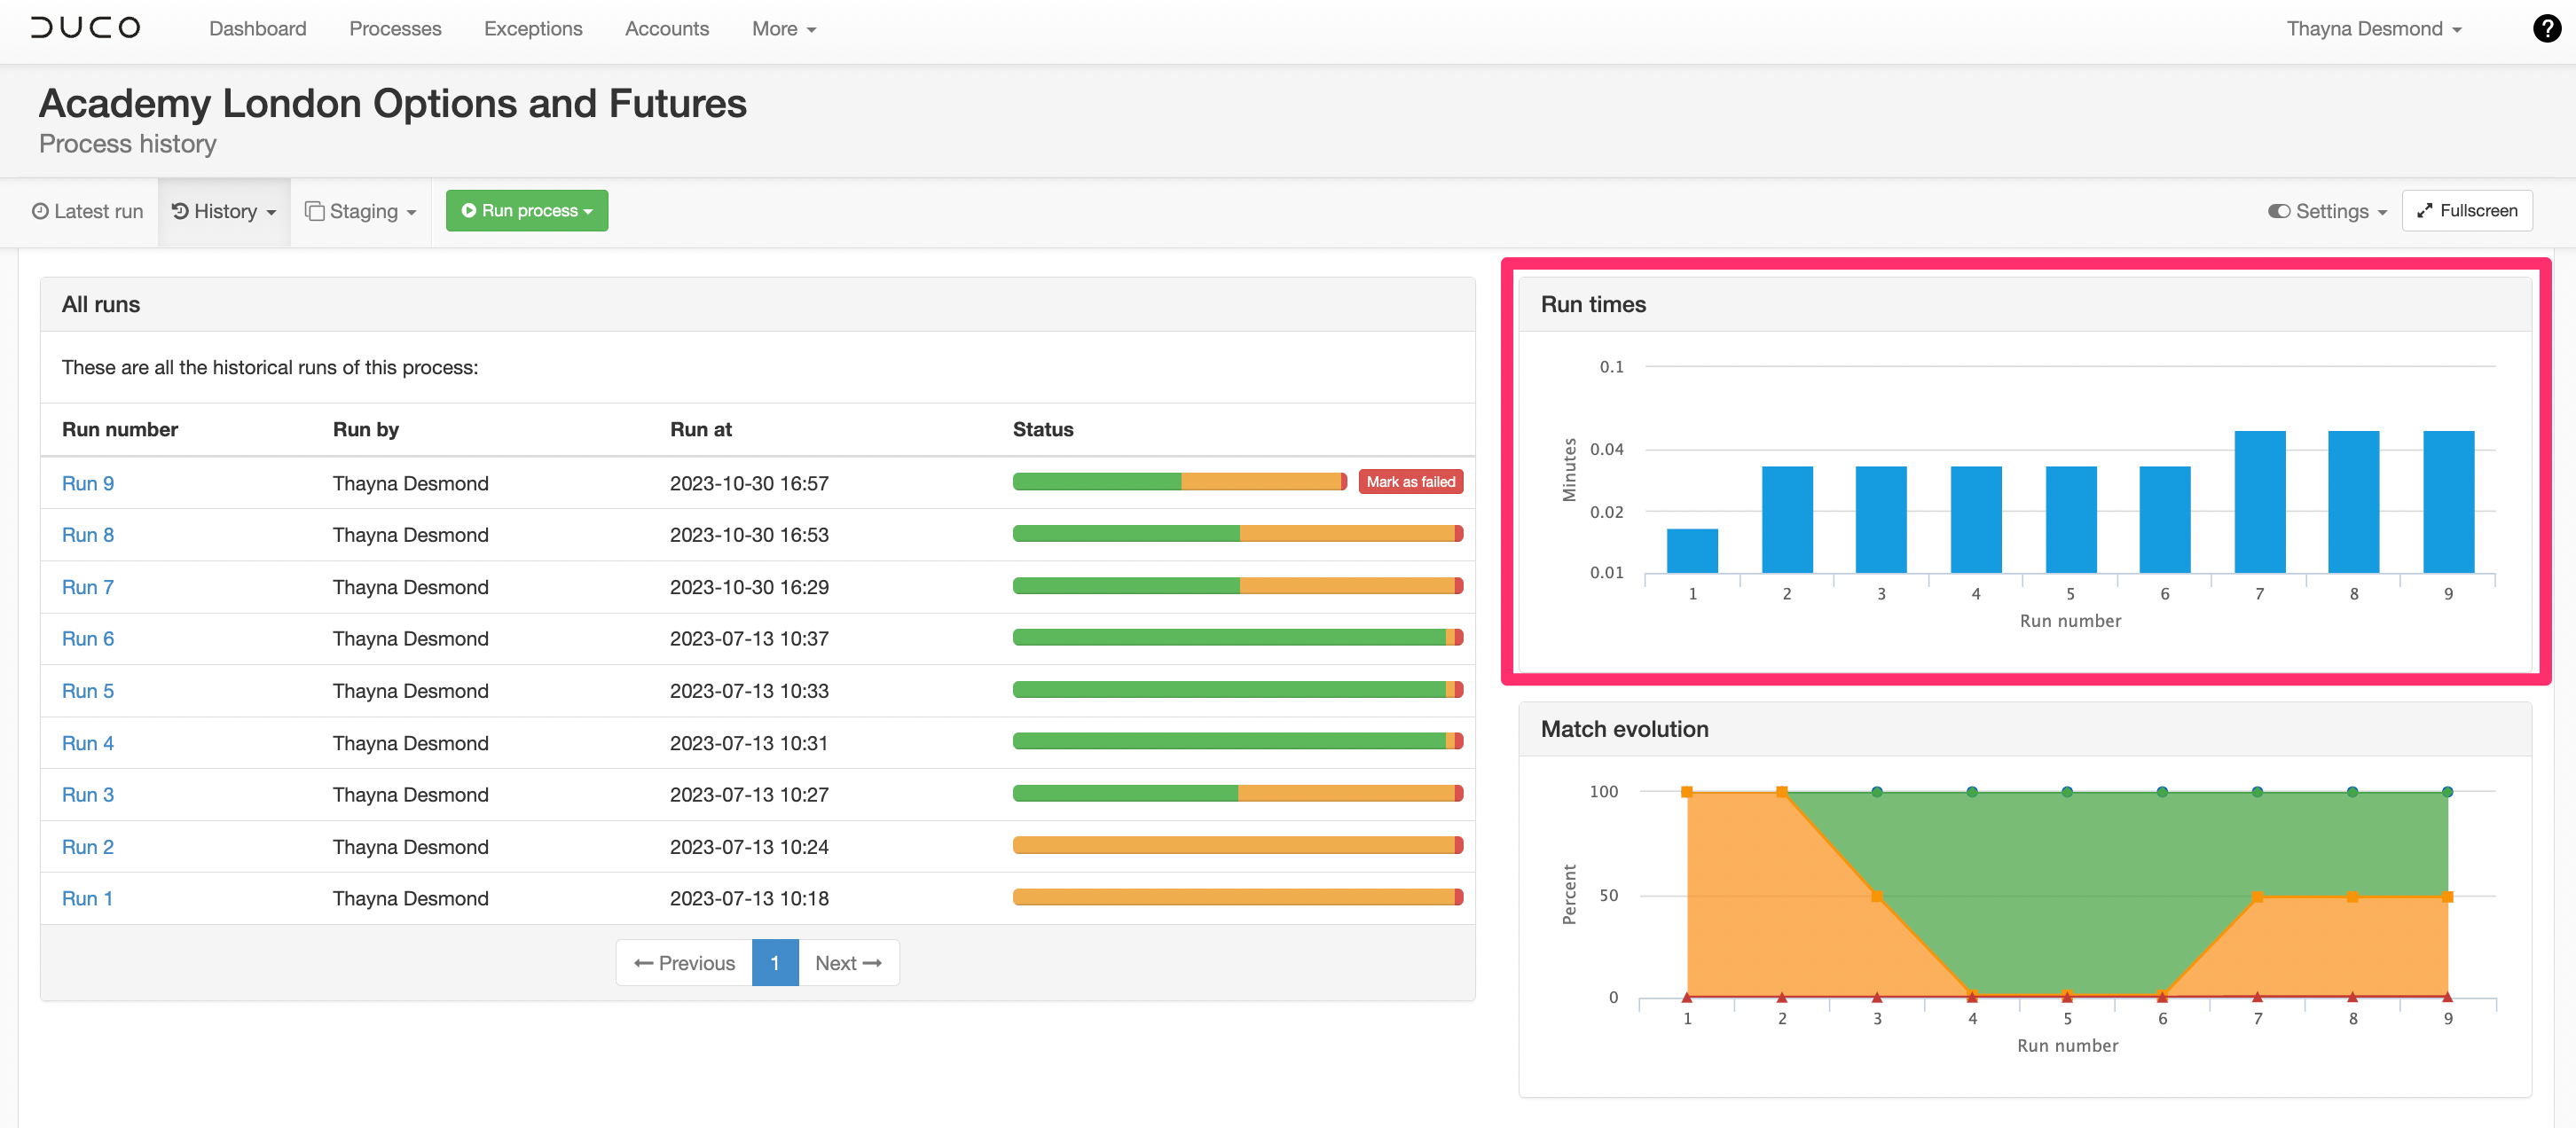Click the orange run 7 marker in Match evolution
Image resolution: width=2576 pixels, height=1128 pixels.
2258,897
